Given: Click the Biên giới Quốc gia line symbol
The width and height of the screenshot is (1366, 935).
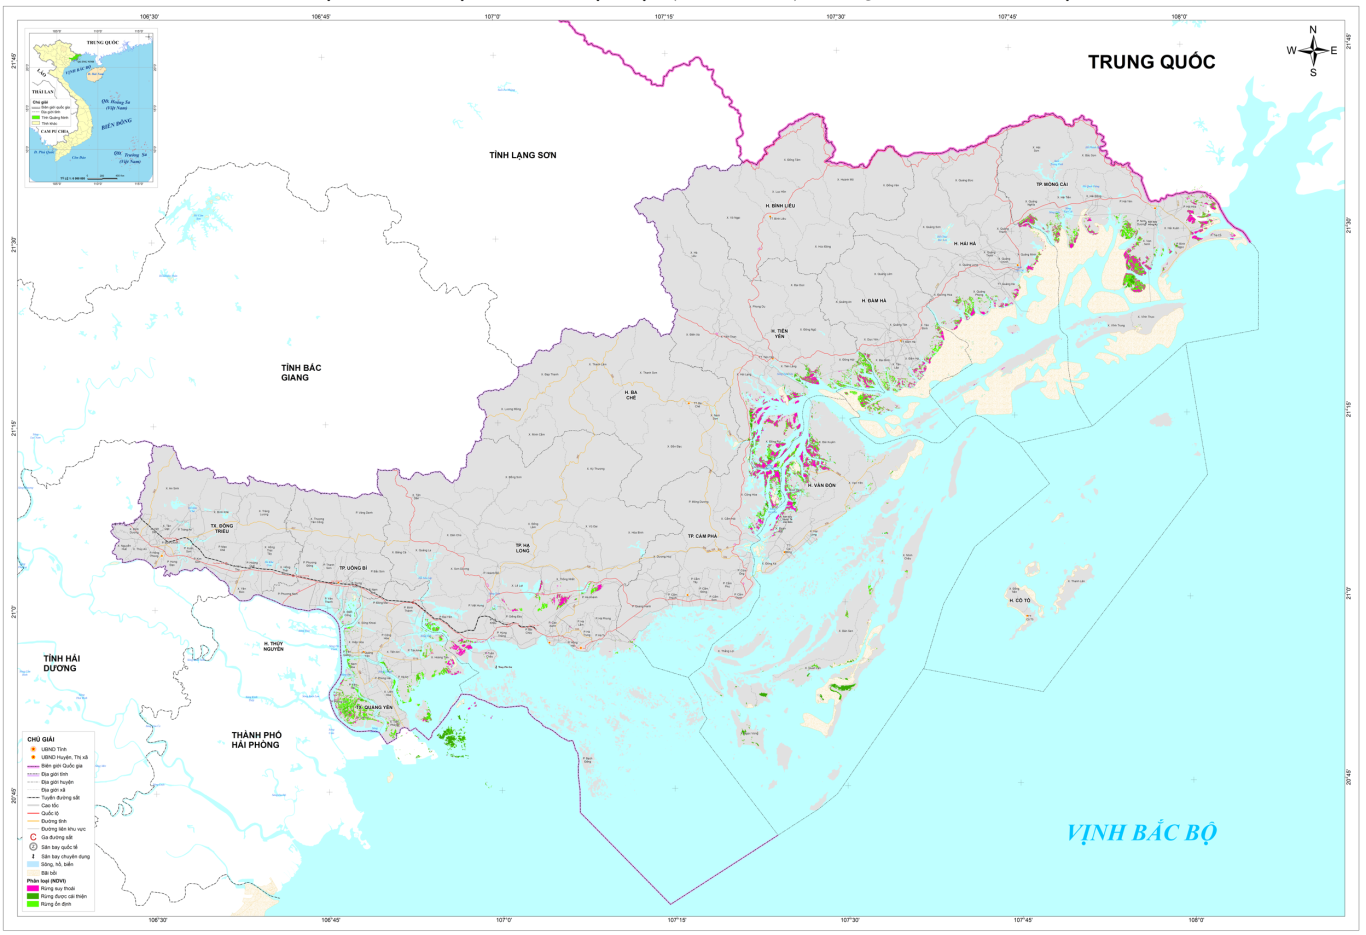Looking at the screenshot, I should pos(33,766).
